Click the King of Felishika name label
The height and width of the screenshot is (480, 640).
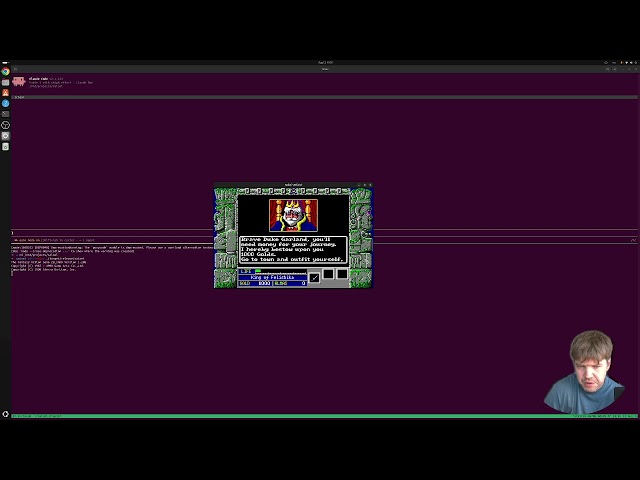(273, 277)
